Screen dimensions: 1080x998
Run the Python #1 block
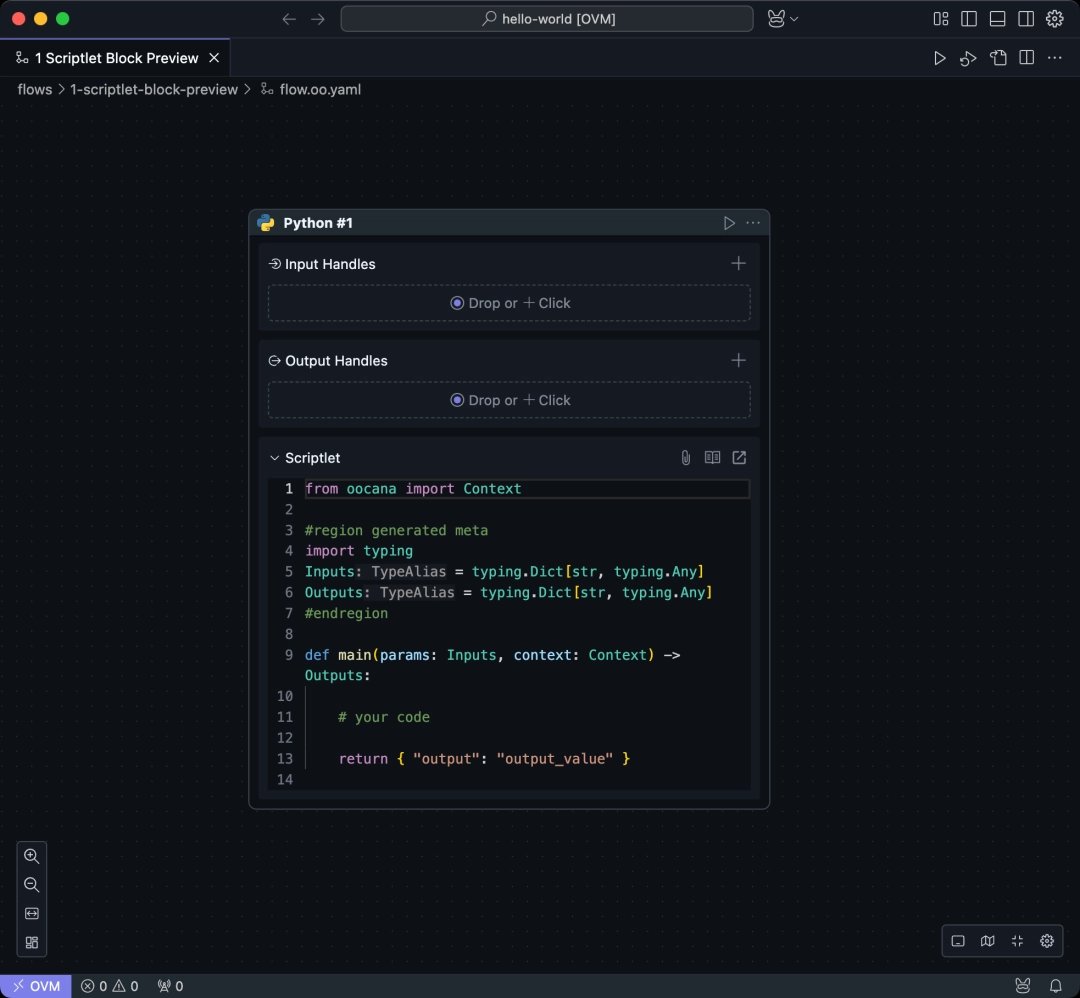(x=730, y=222)
